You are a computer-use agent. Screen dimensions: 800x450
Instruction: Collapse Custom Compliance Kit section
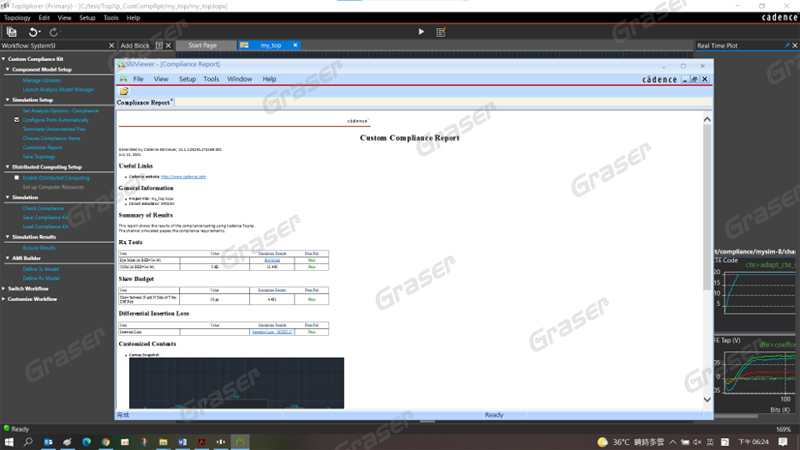tap(4, 59)
